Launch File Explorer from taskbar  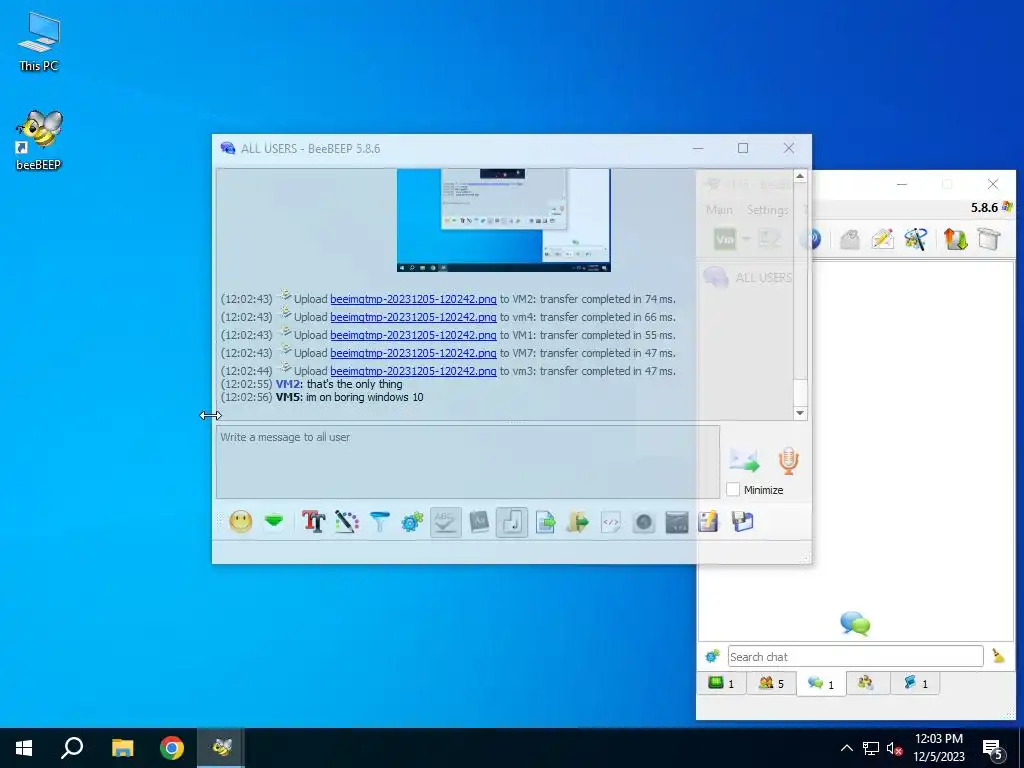click(122, 748)
